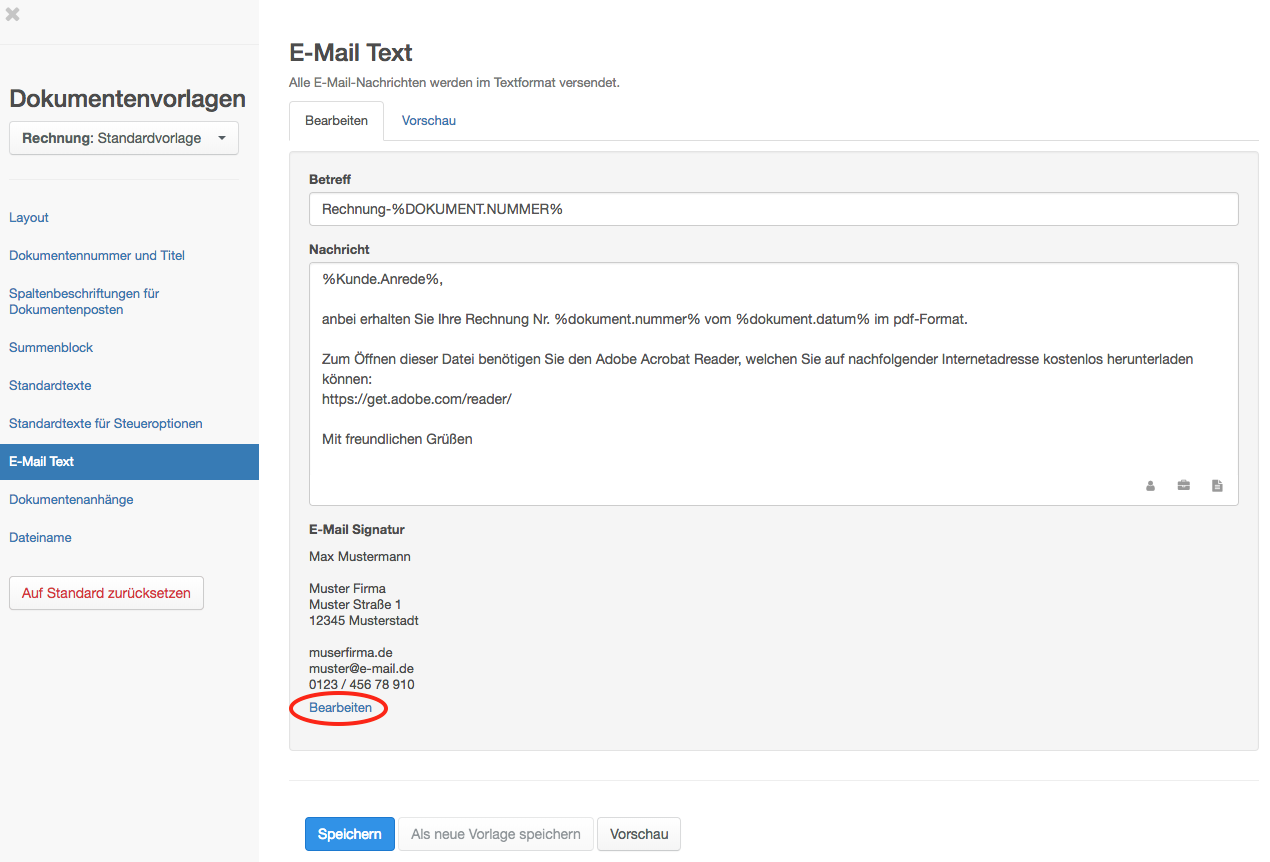This screenshot has width=1270, height=862.
Task: Close the panel with the X icon
Action: coord(13,15)
